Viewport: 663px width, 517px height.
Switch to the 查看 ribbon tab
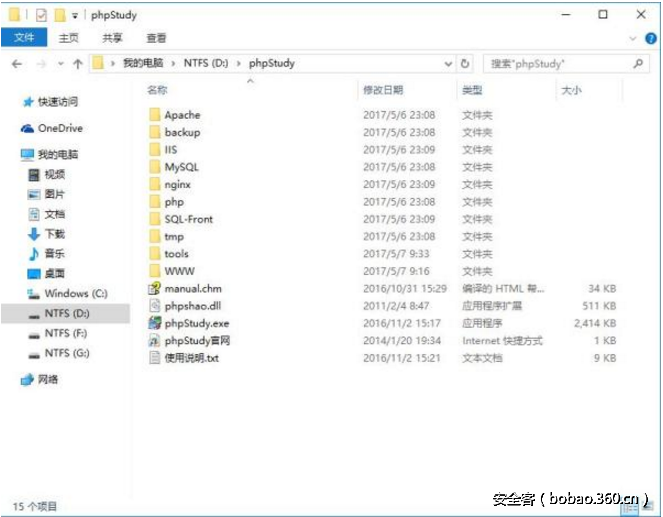point(156,38)
